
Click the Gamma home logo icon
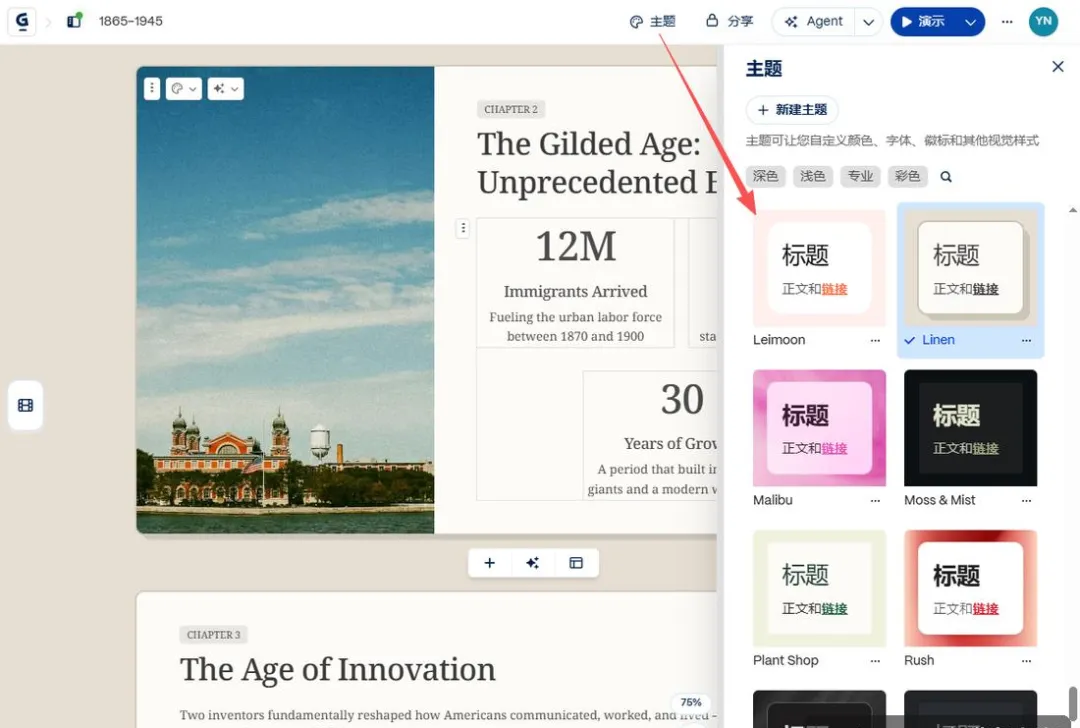pyautogui.click(x=22, y=21)
